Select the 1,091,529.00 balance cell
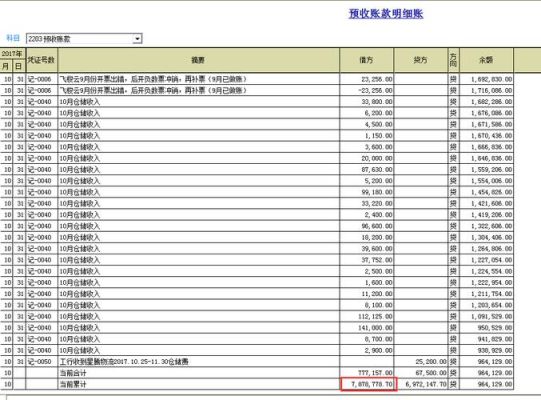 pyautogui.click(x=486, y=316)
